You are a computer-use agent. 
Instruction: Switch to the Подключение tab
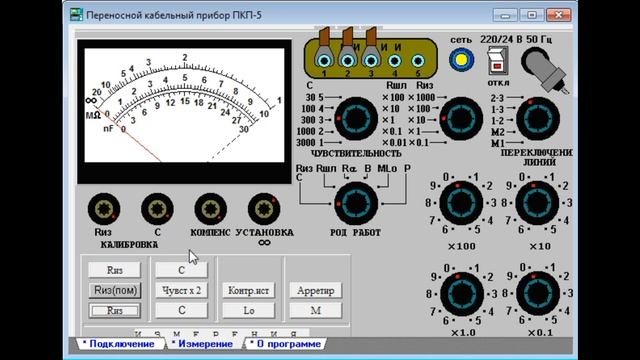point(121,344)
